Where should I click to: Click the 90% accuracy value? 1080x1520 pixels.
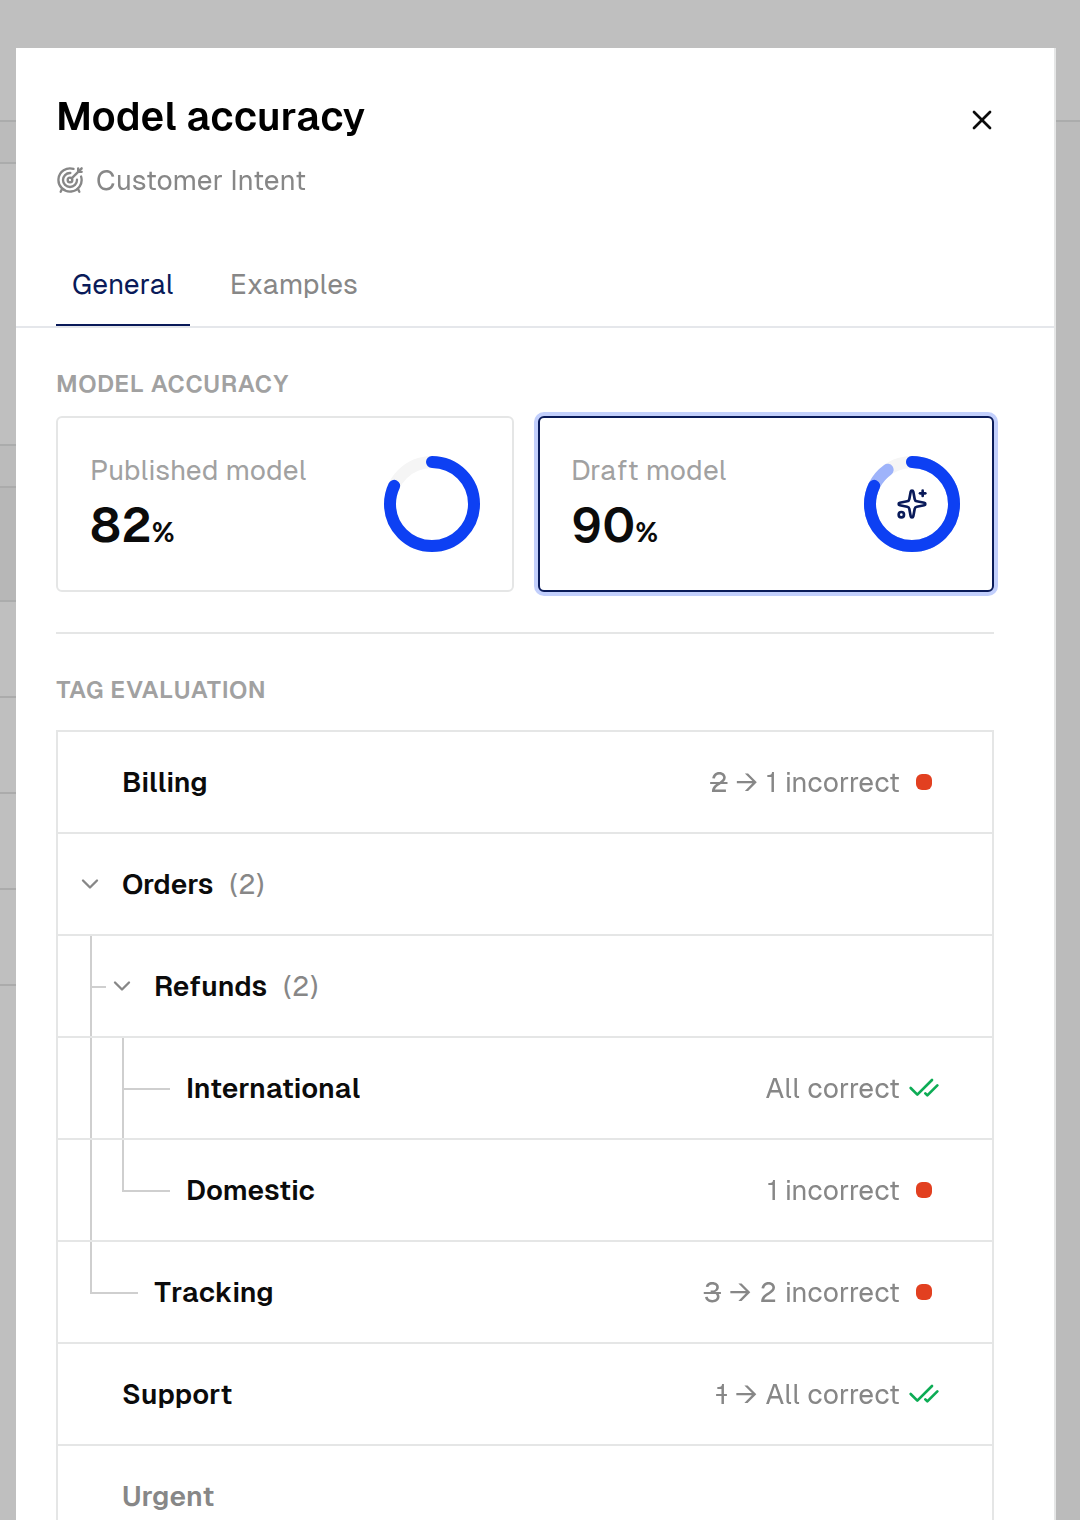(614, 526)
